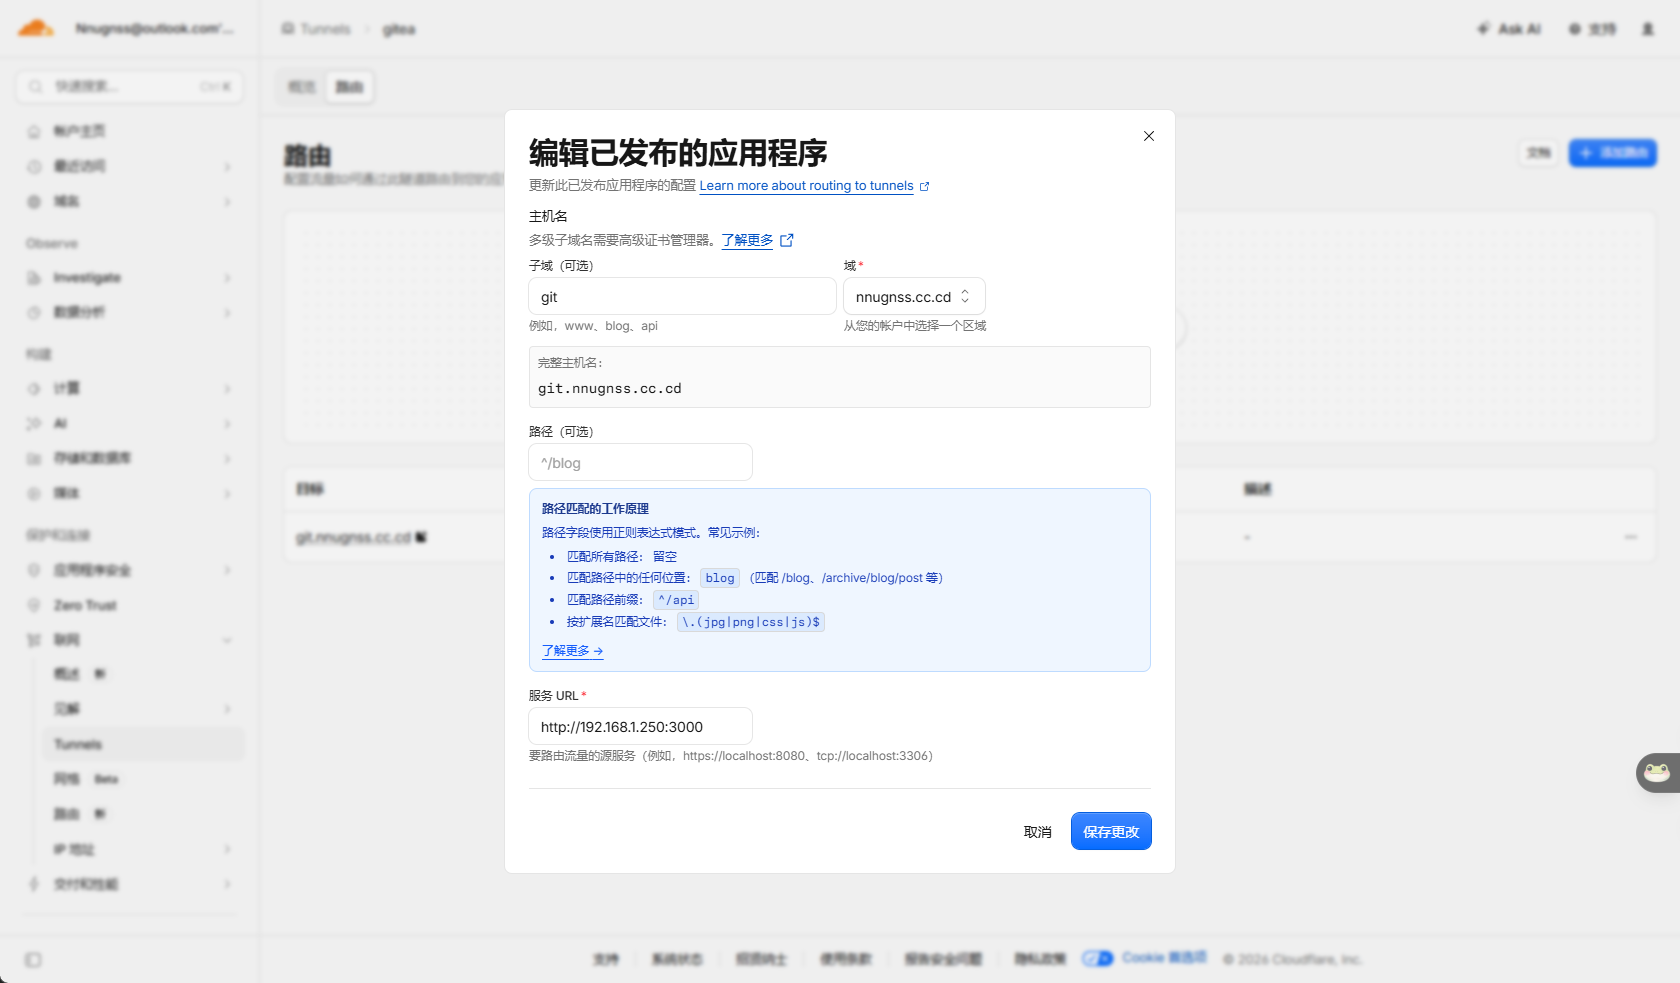Open the nnugnss.cc.cd domain dropdown
Screen dimensions: 1680x983
click(914, 296)
